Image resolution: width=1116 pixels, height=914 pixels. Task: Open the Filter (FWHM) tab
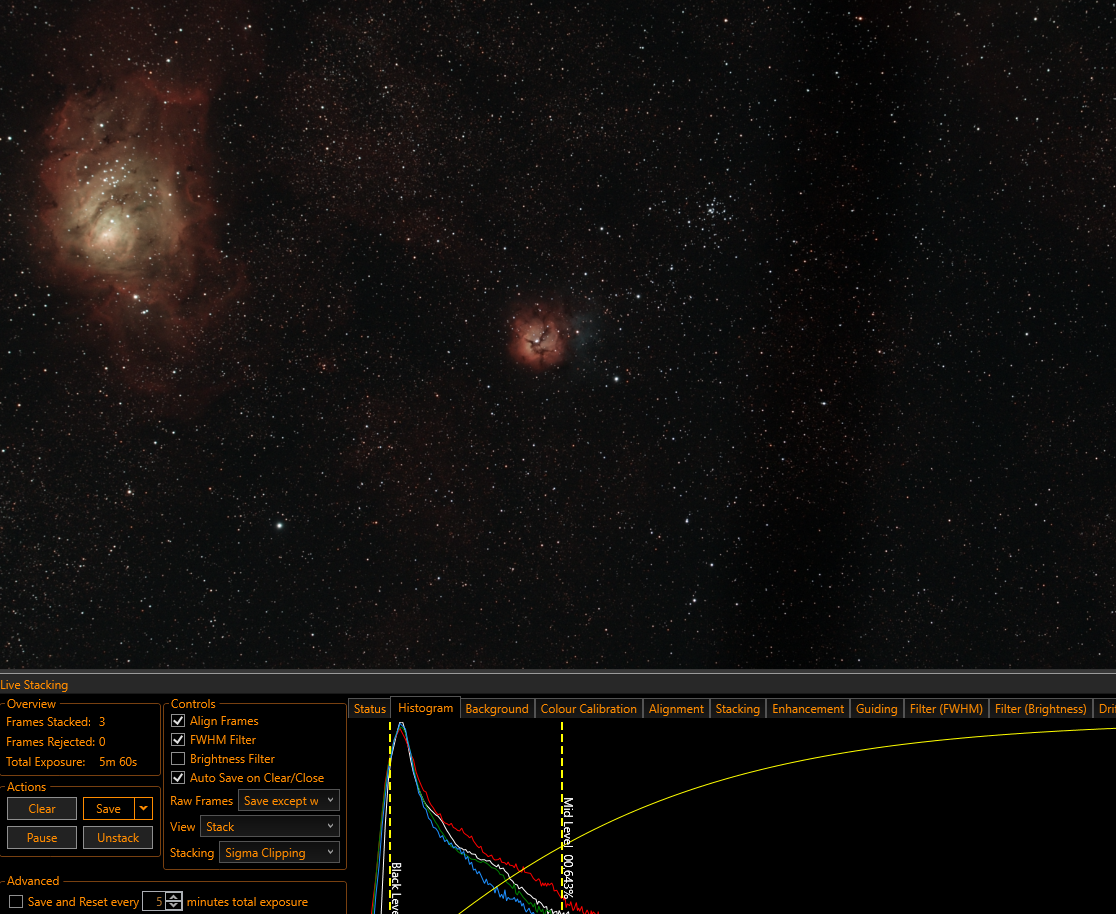pos(946,709)
